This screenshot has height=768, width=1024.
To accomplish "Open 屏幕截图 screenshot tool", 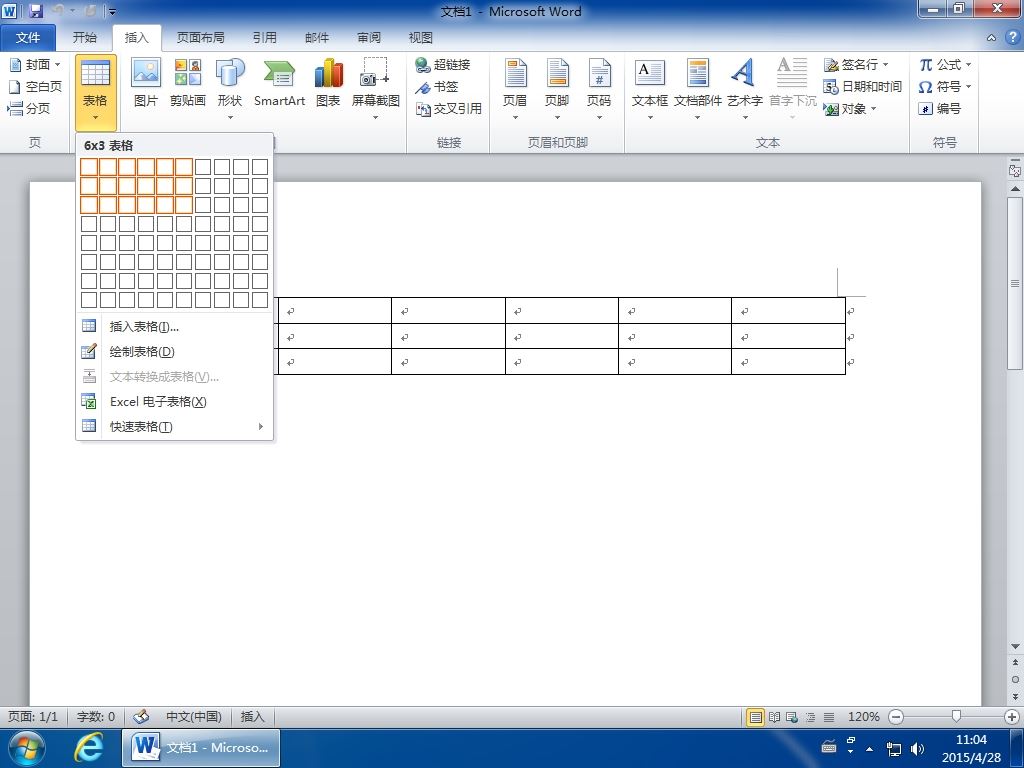I will [376, 88].
